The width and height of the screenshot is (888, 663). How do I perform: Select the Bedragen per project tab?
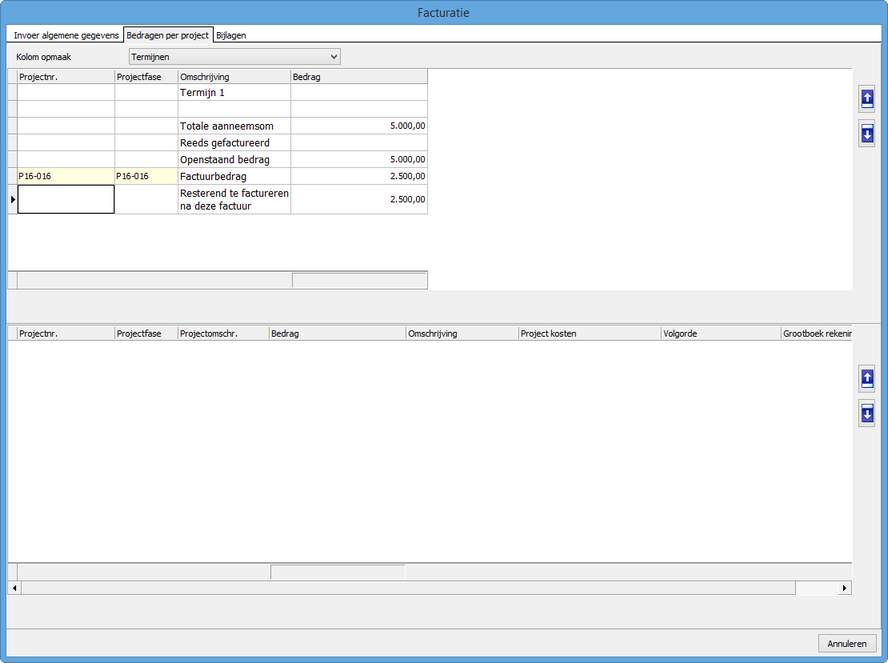pyautogui.click(x=168, y=35)
